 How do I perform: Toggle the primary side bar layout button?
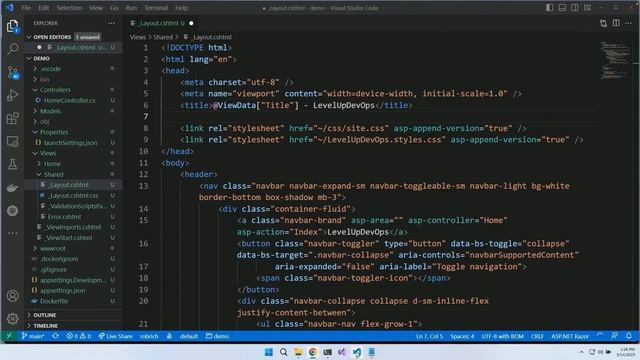click(x=550, y=8)
